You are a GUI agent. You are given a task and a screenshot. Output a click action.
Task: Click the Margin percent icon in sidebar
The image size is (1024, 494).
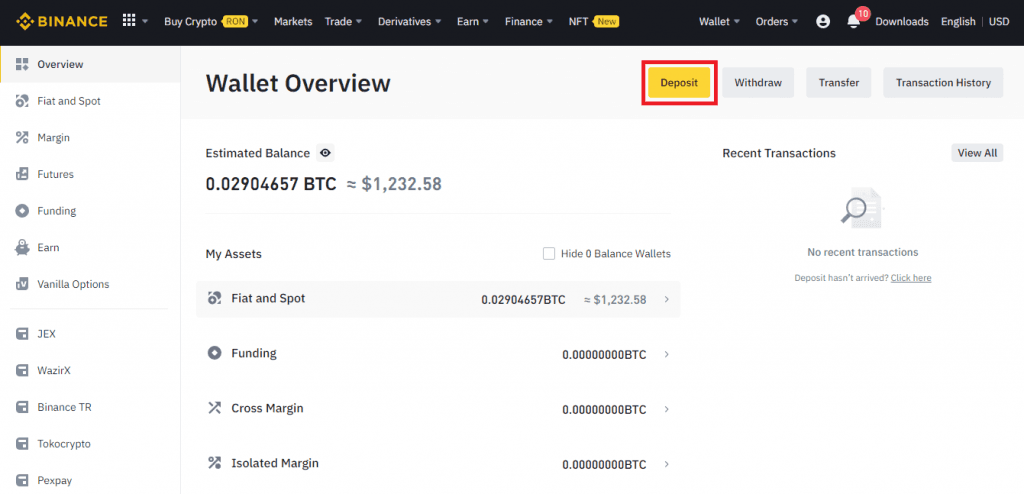click(x=21, y=138)
